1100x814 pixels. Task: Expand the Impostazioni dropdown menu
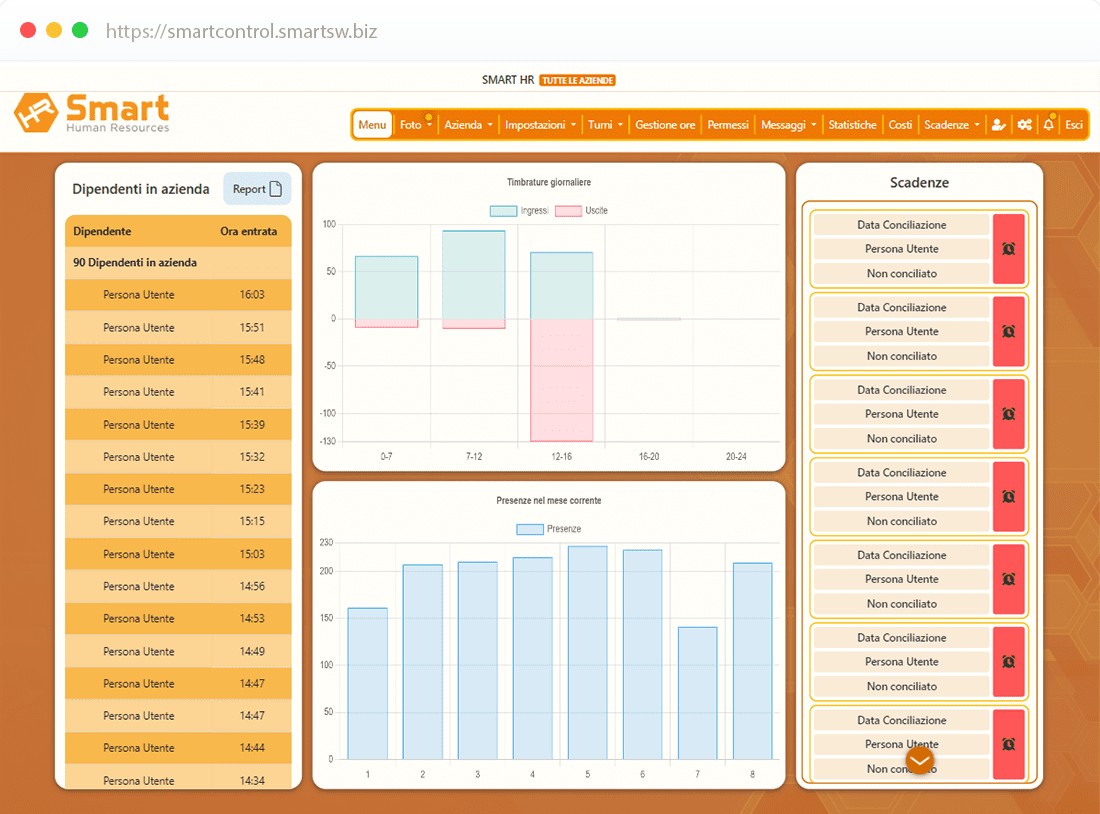[540, 125]
